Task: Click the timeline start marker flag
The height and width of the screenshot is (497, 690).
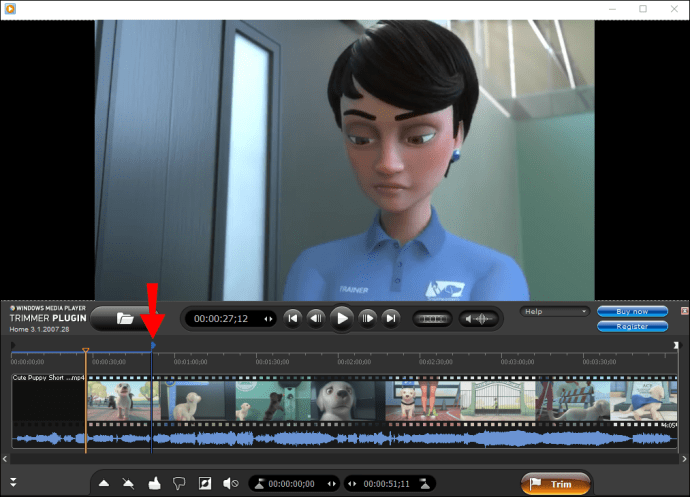Action: click(13, 345)
